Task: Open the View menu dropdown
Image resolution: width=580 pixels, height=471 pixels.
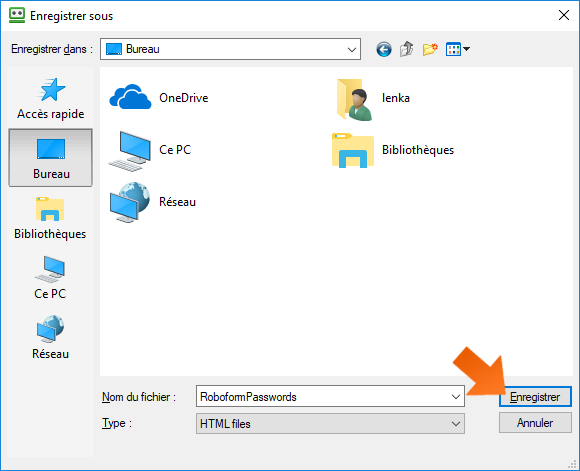Action: [x=458, y=49]
